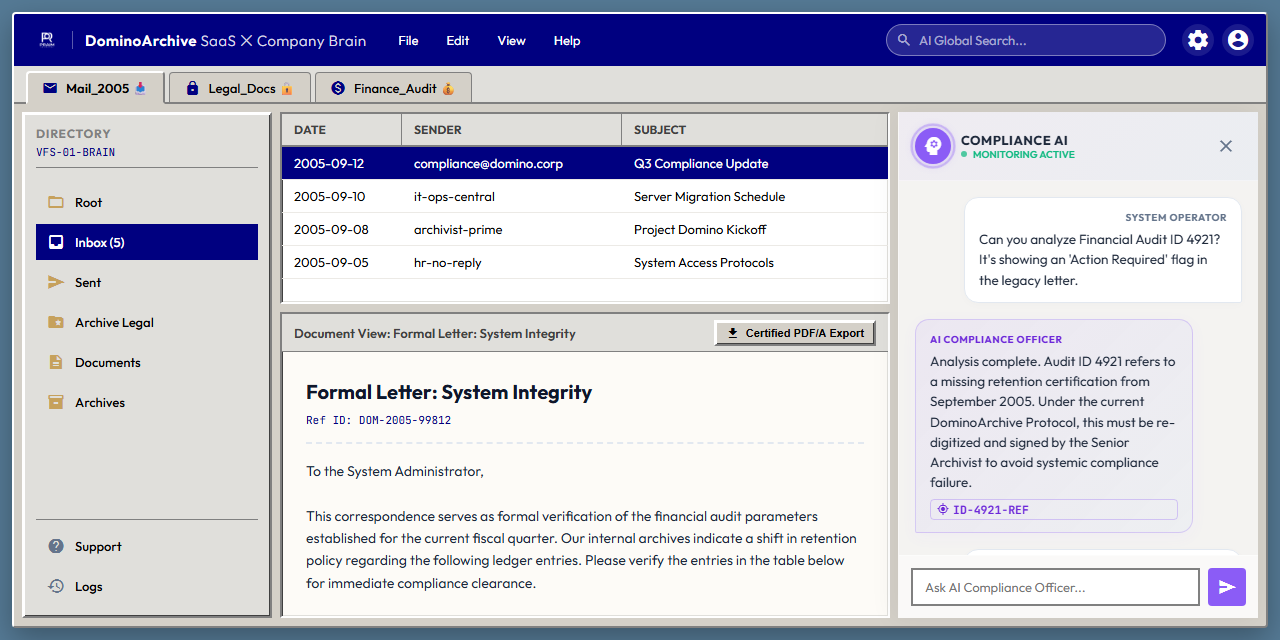Click the Compliance AI avatar icon

[x=933, y=146]
